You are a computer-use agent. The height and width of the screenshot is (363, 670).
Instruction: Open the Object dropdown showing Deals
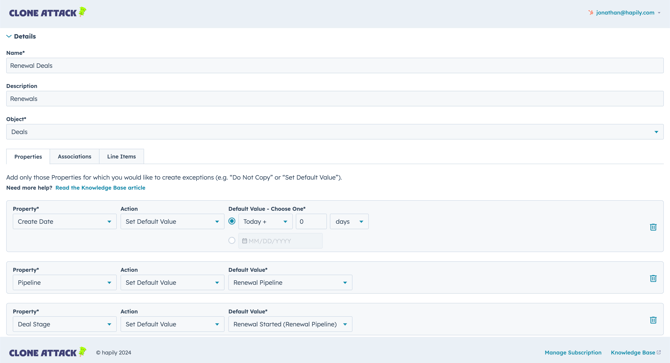point(335,132)
